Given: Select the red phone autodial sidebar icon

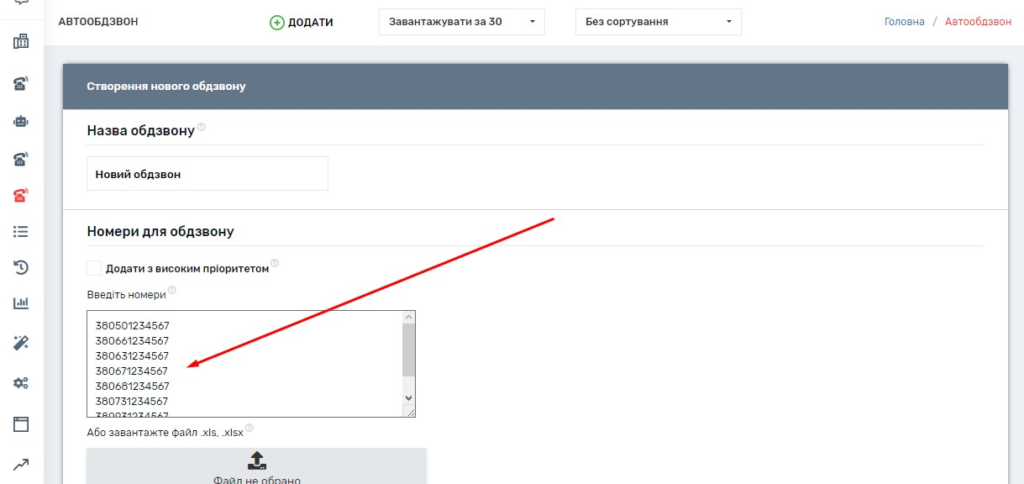Looking at the screenshot, I should pos(20,195).
